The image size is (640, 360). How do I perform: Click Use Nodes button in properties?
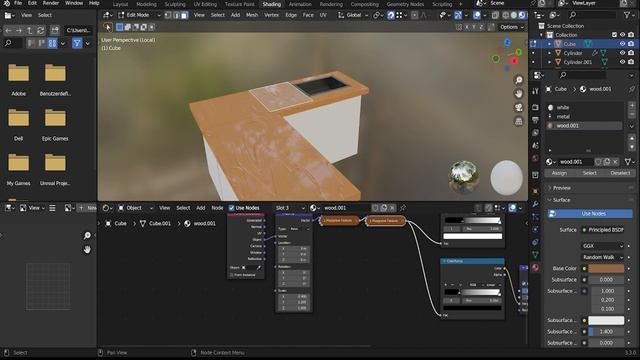pos(590,213)
